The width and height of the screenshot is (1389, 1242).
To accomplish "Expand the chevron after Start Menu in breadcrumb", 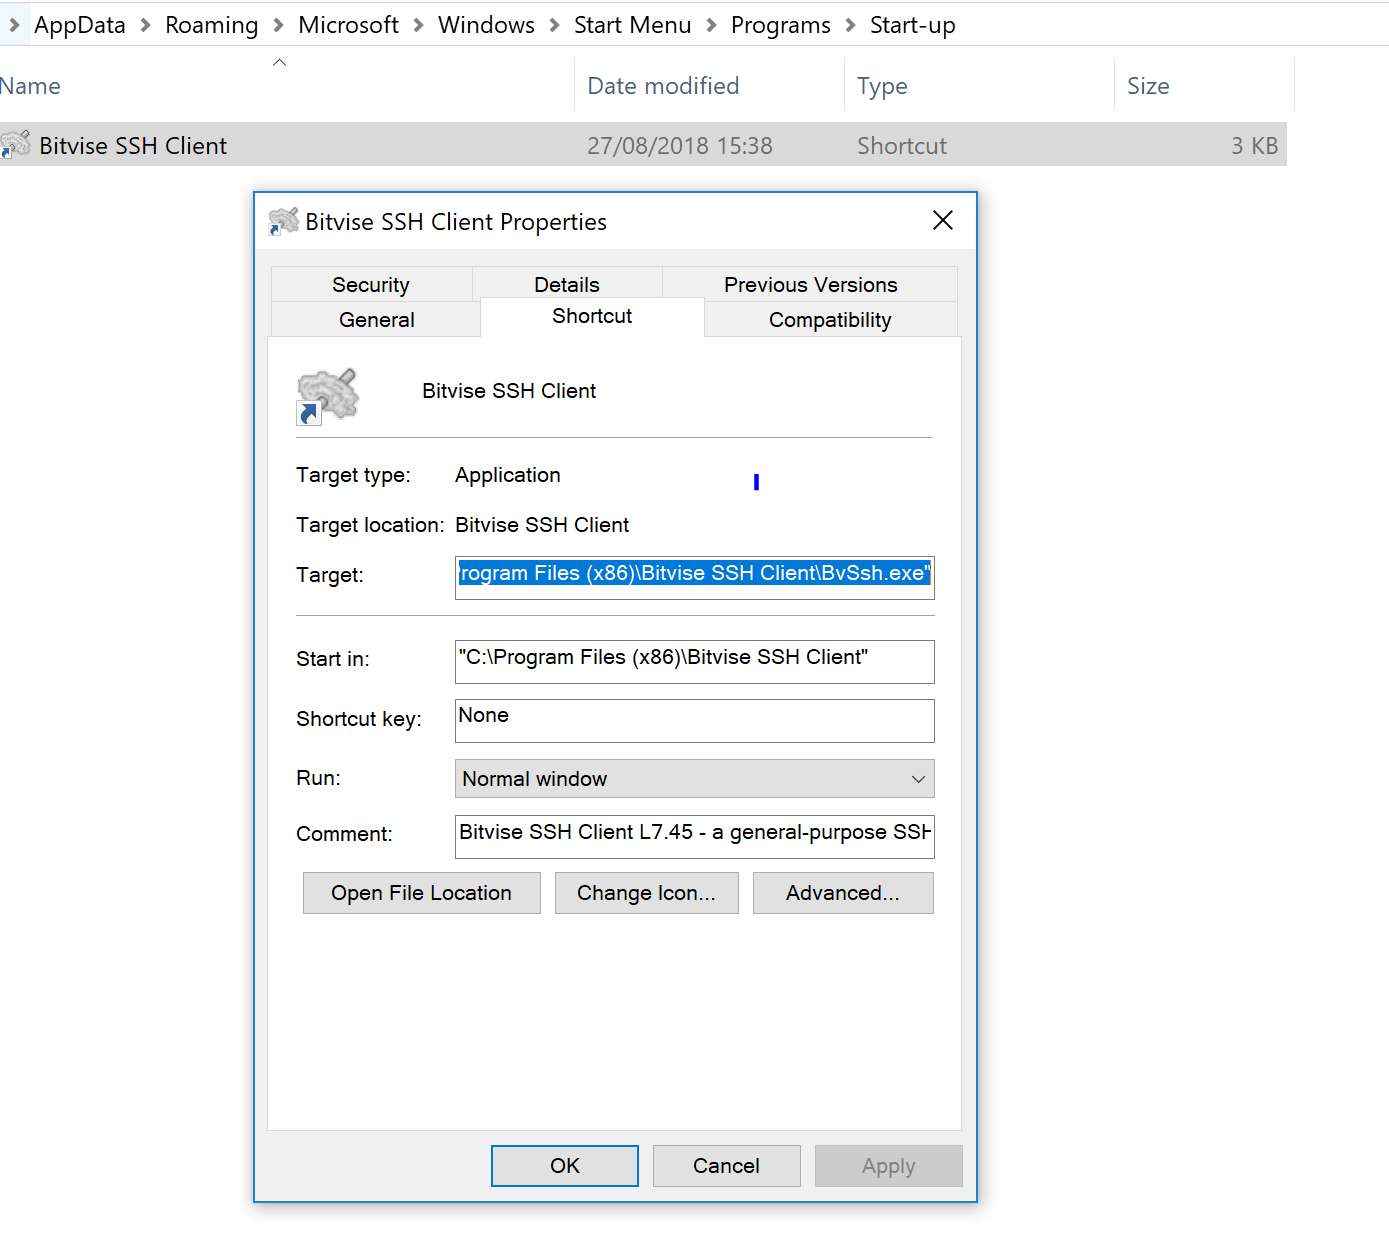I will point(712,25).
